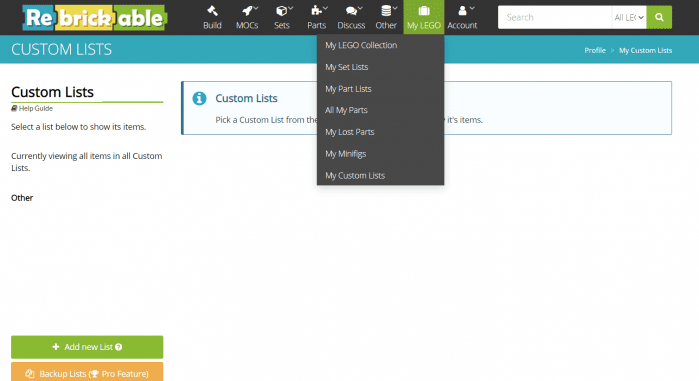Click the Backup Lists Pro Feature button

(87, 372)
